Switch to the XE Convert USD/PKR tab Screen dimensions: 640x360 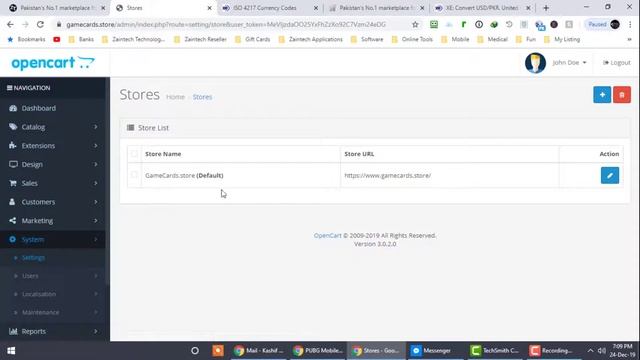pyautogui.click(x=482, y=8)
